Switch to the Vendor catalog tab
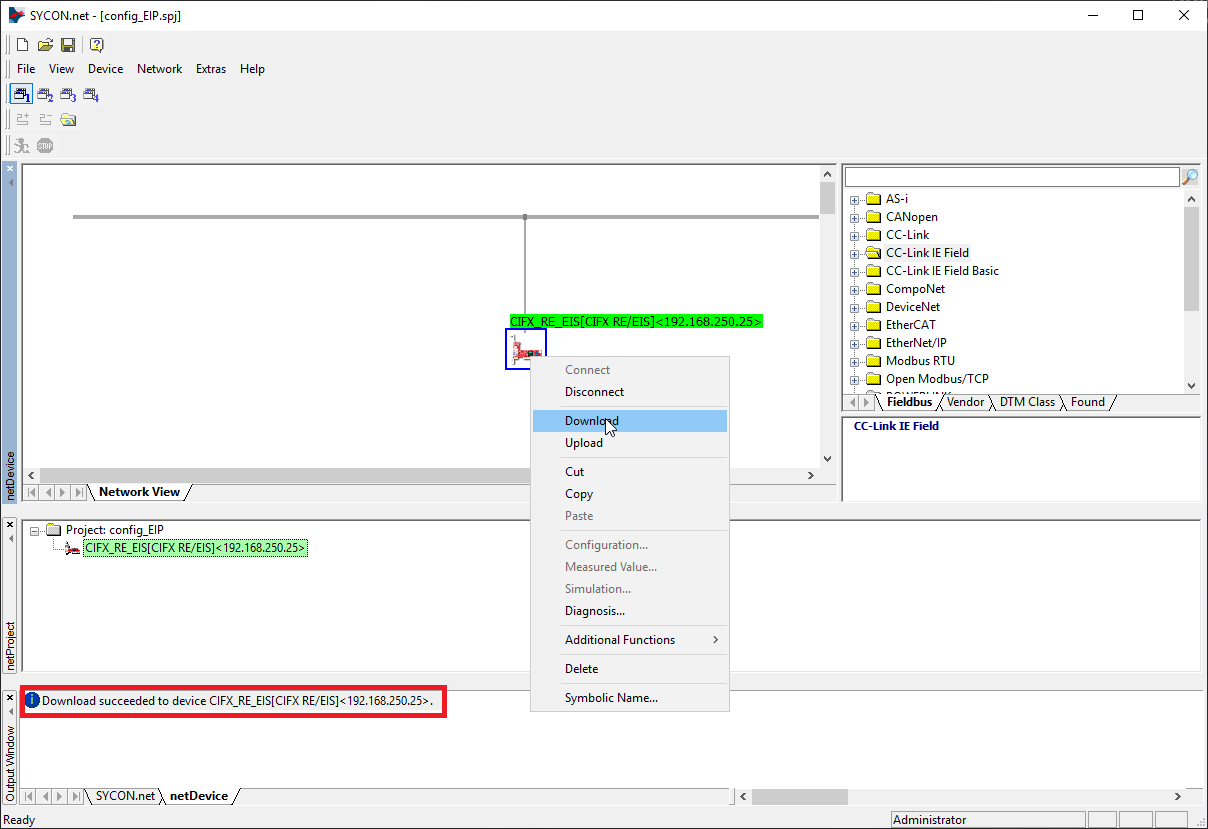The width and height of the screenshot is (1208, 829). click(x=965, y=402)
